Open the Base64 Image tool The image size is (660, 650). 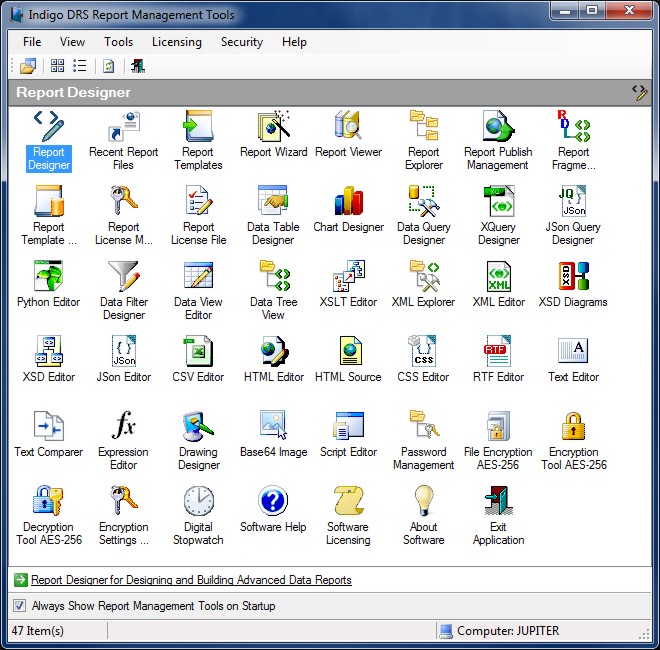click(x=274, y=434)
